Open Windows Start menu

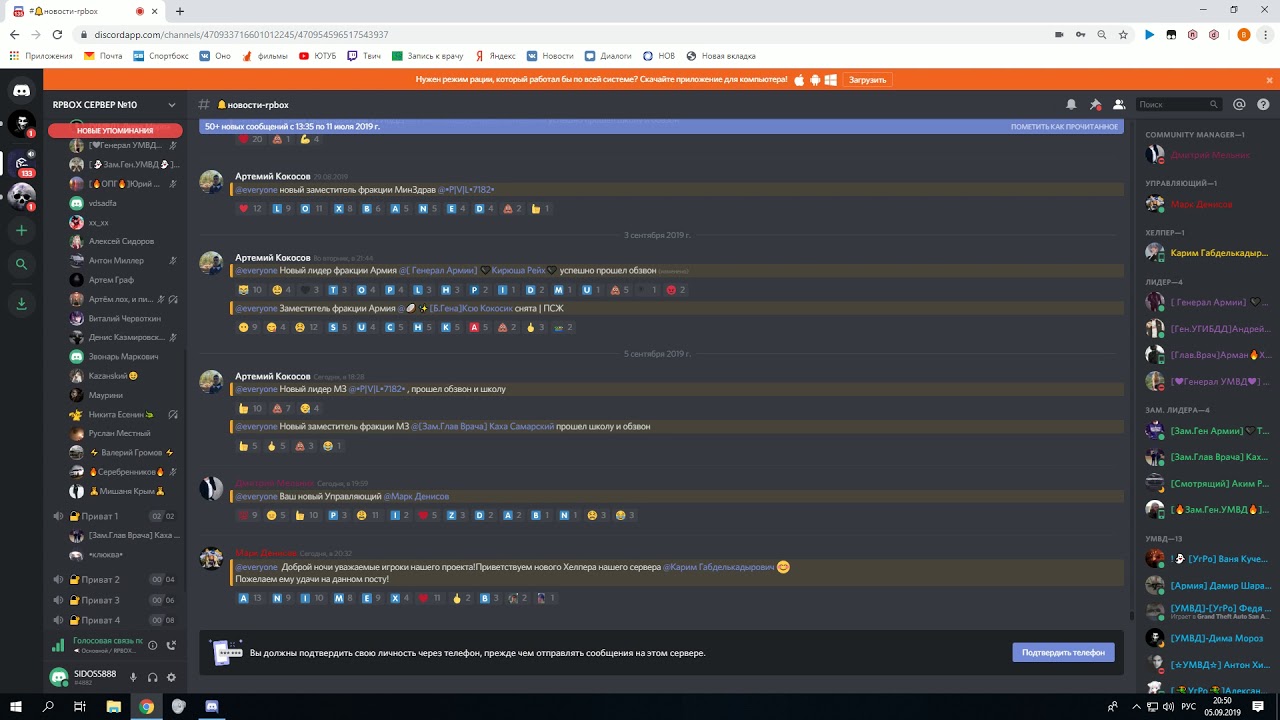point(16,706)
